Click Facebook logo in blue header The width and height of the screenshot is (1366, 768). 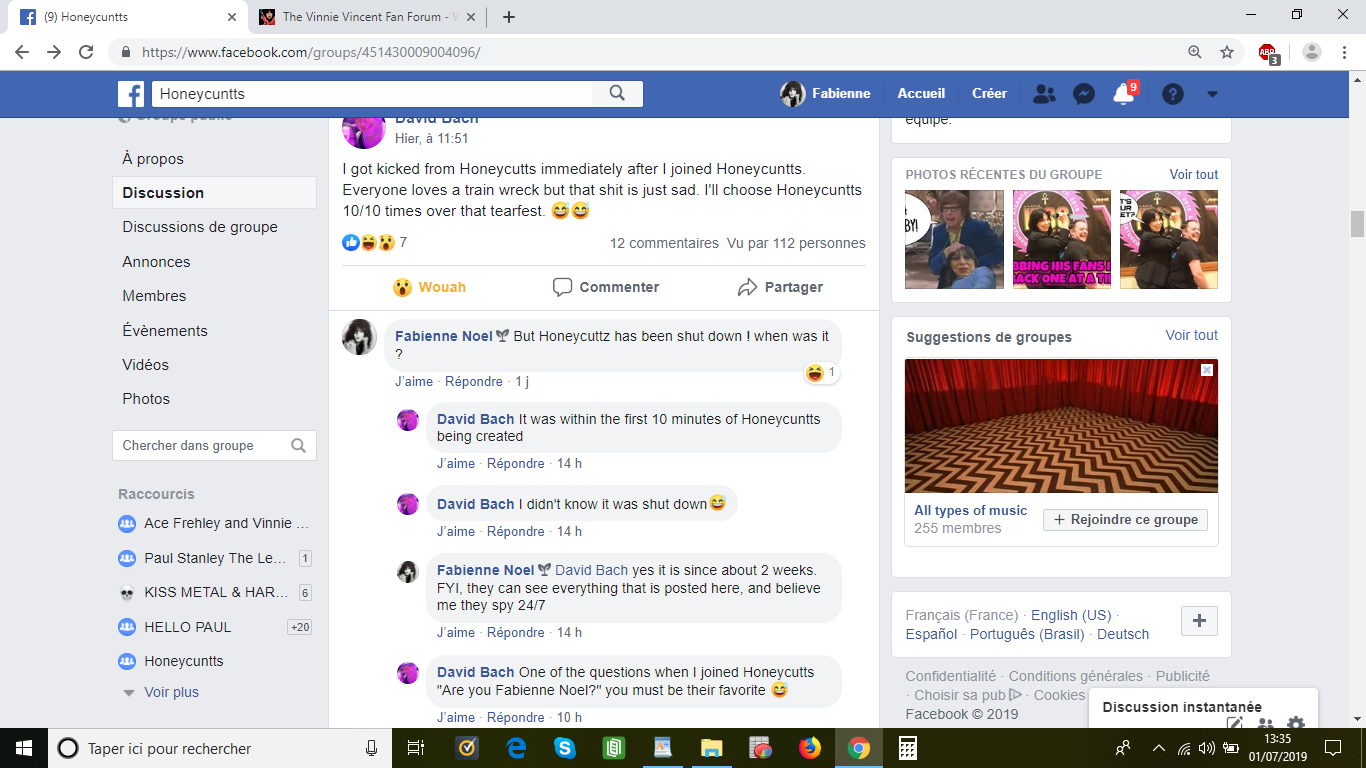131,94
